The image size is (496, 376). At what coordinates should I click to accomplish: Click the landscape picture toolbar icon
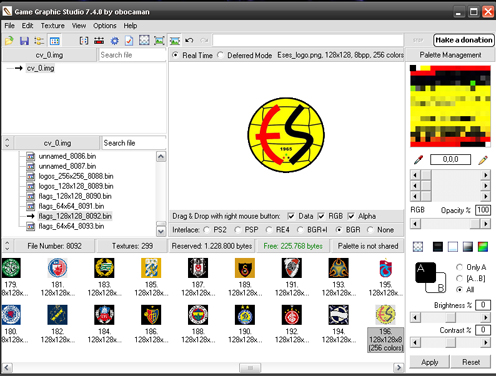[x=175, y=41]
